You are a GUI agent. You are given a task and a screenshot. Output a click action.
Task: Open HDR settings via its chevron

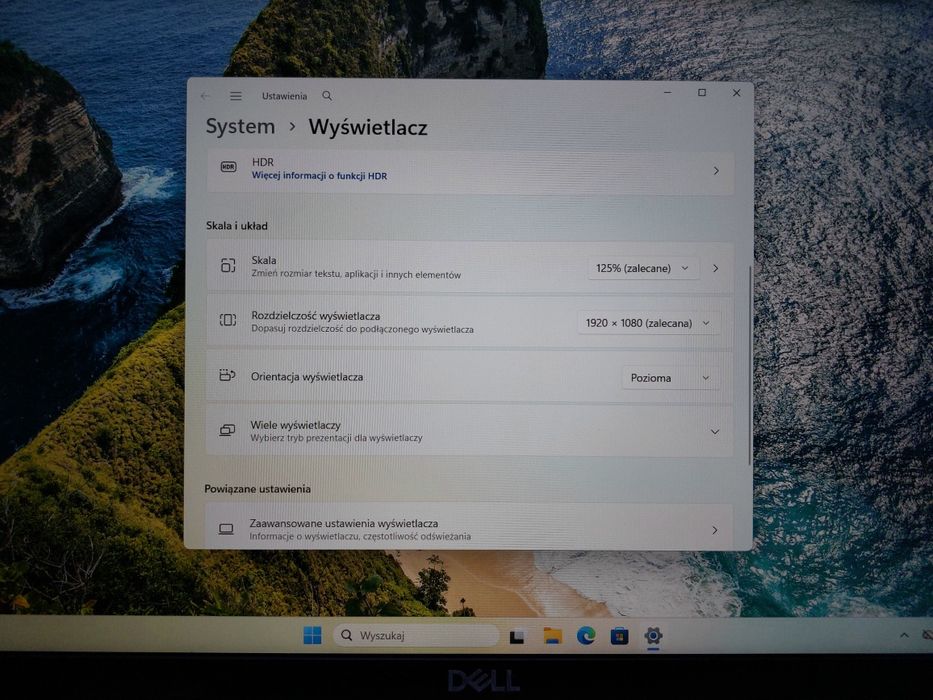coord(716,171)
